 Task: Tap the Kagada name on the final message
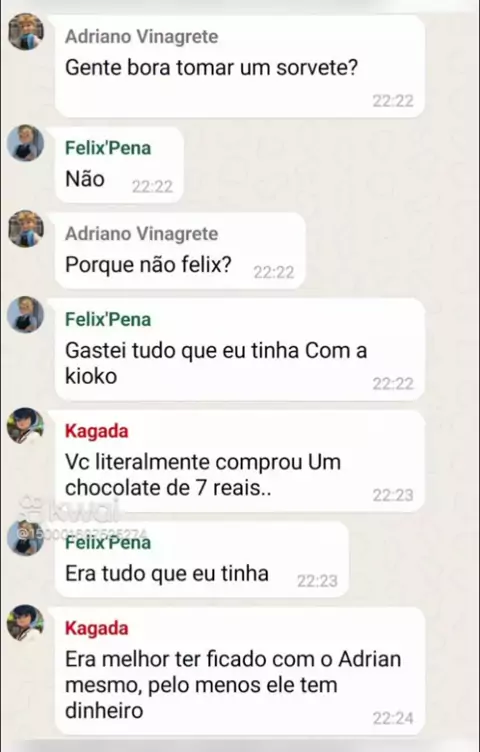tap(96, 628)
